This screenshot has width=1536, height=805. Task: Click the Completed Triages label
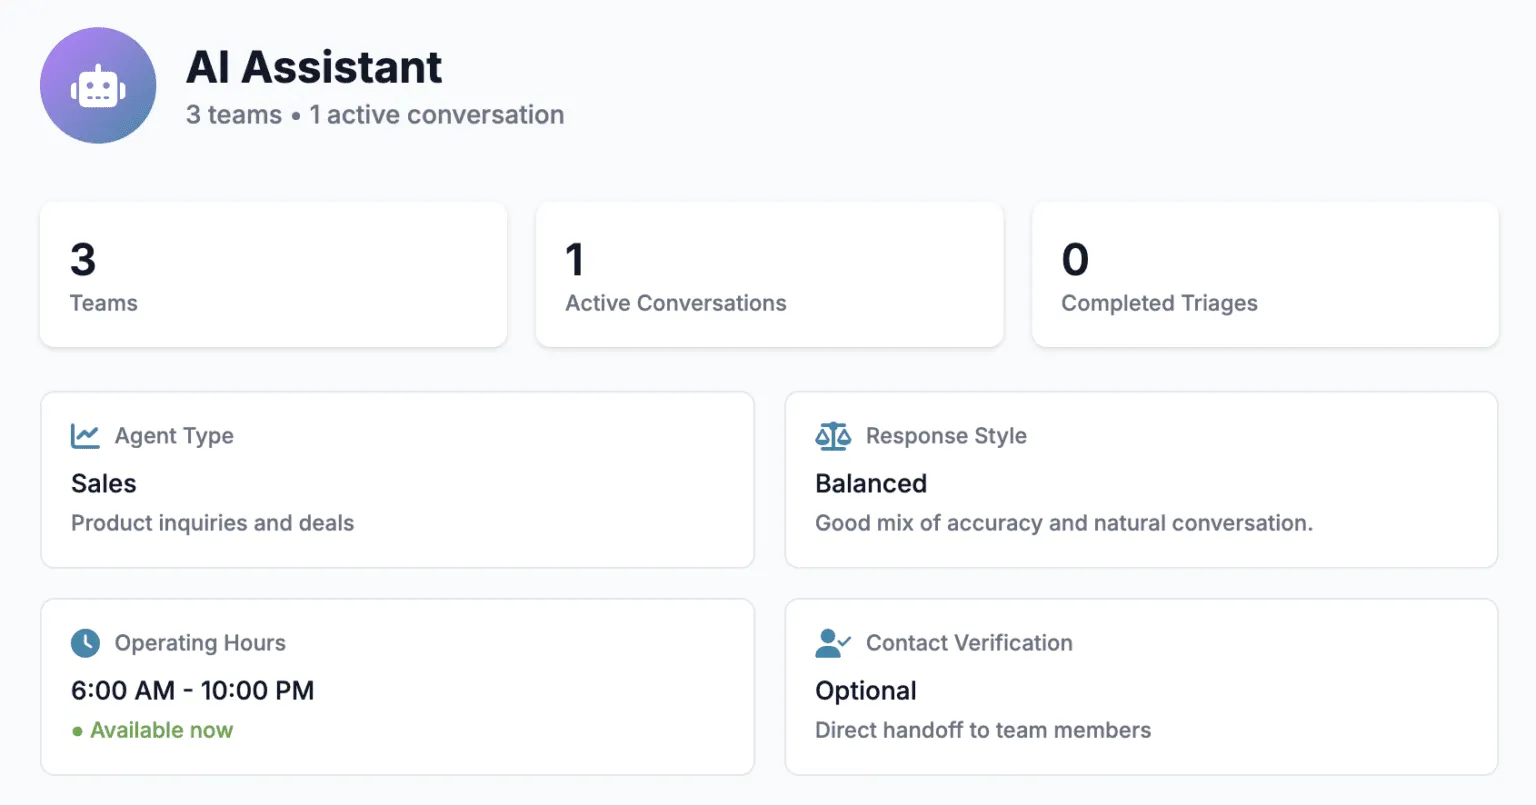click(1160, 304)
